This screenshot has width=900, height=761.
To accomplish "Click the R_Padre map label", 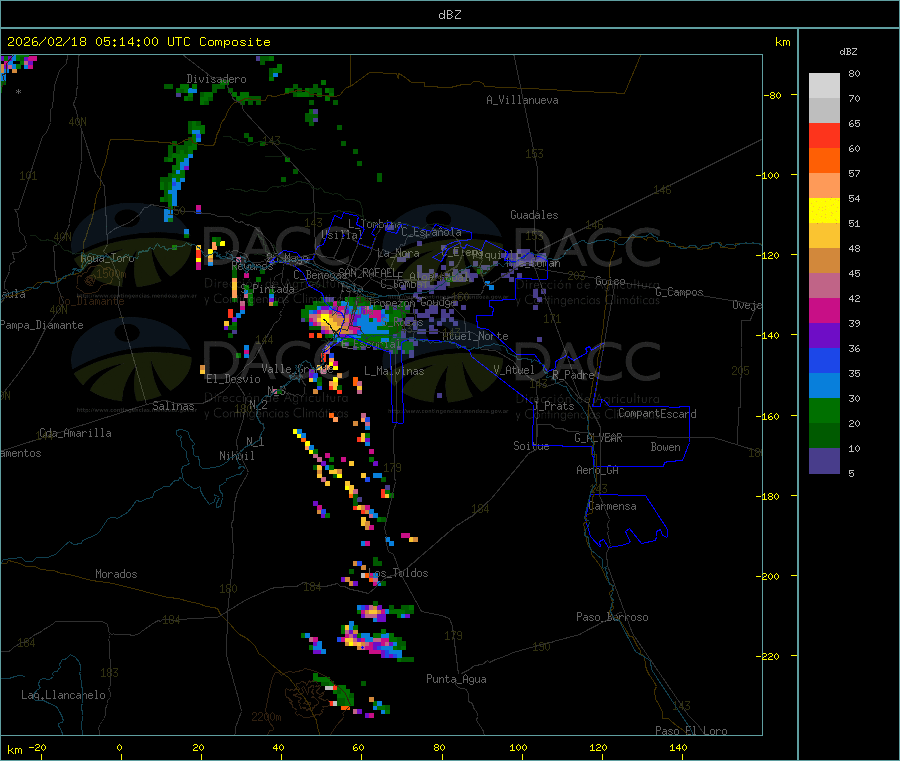I will pos(573,375).
